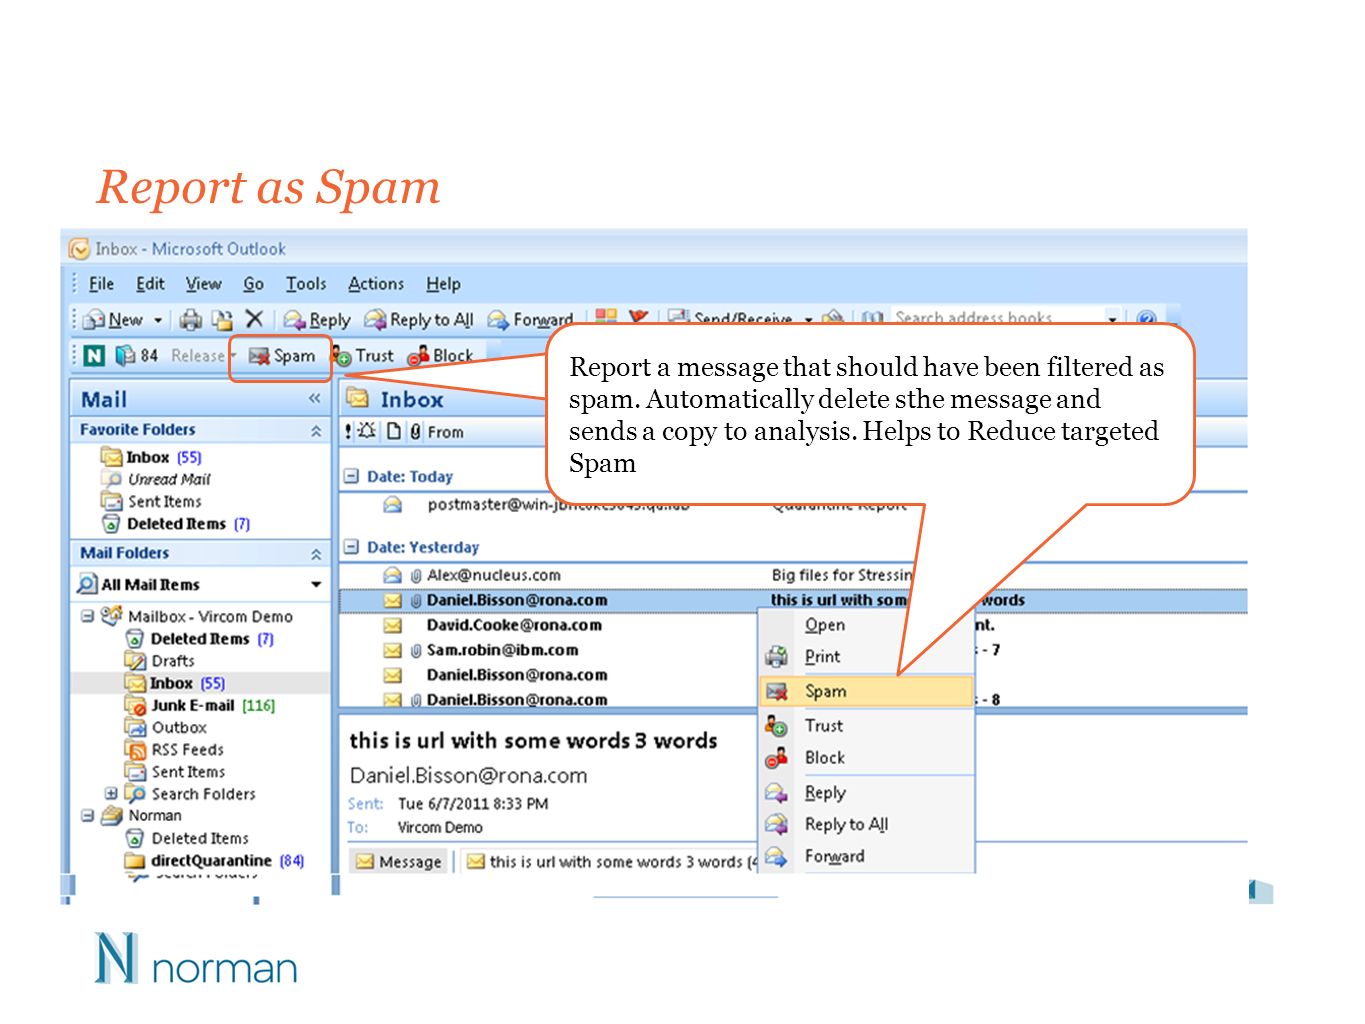The image size is (1365, 1024).
Task: Choose Forward in the context menu
Action: tap(866, 857)
